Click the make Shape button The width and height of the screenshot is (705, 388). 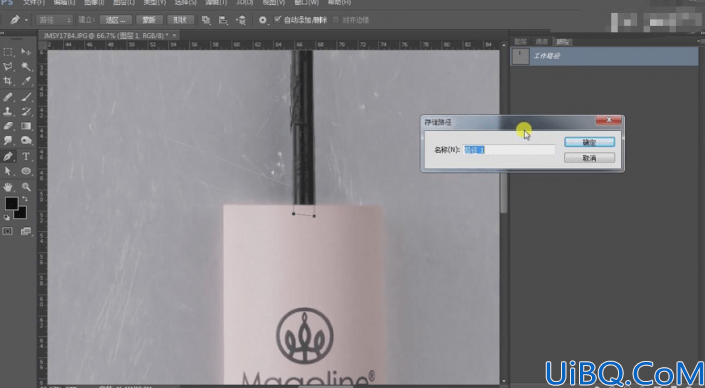180,20
